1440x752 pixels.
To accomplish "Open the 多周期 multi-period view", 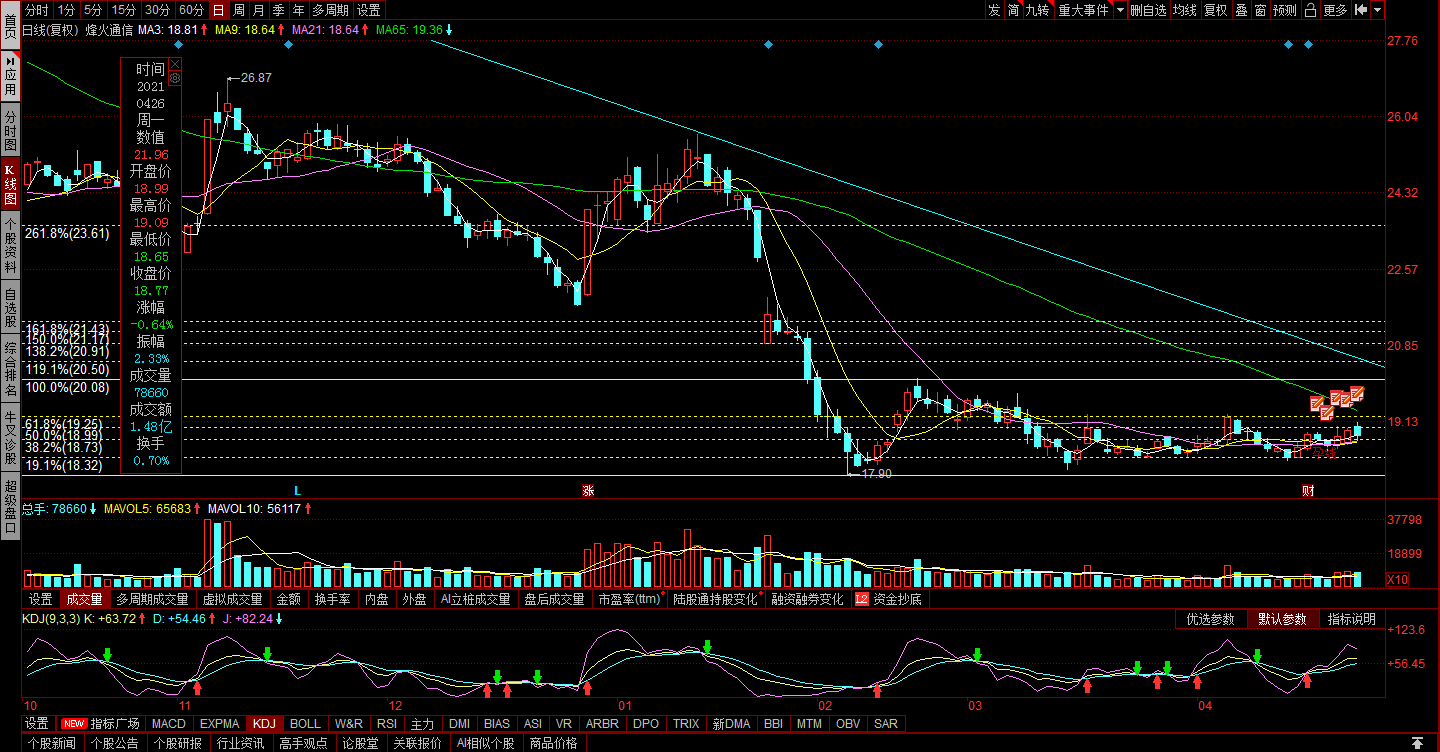I will pyautogui.click(x=330, y=10).
